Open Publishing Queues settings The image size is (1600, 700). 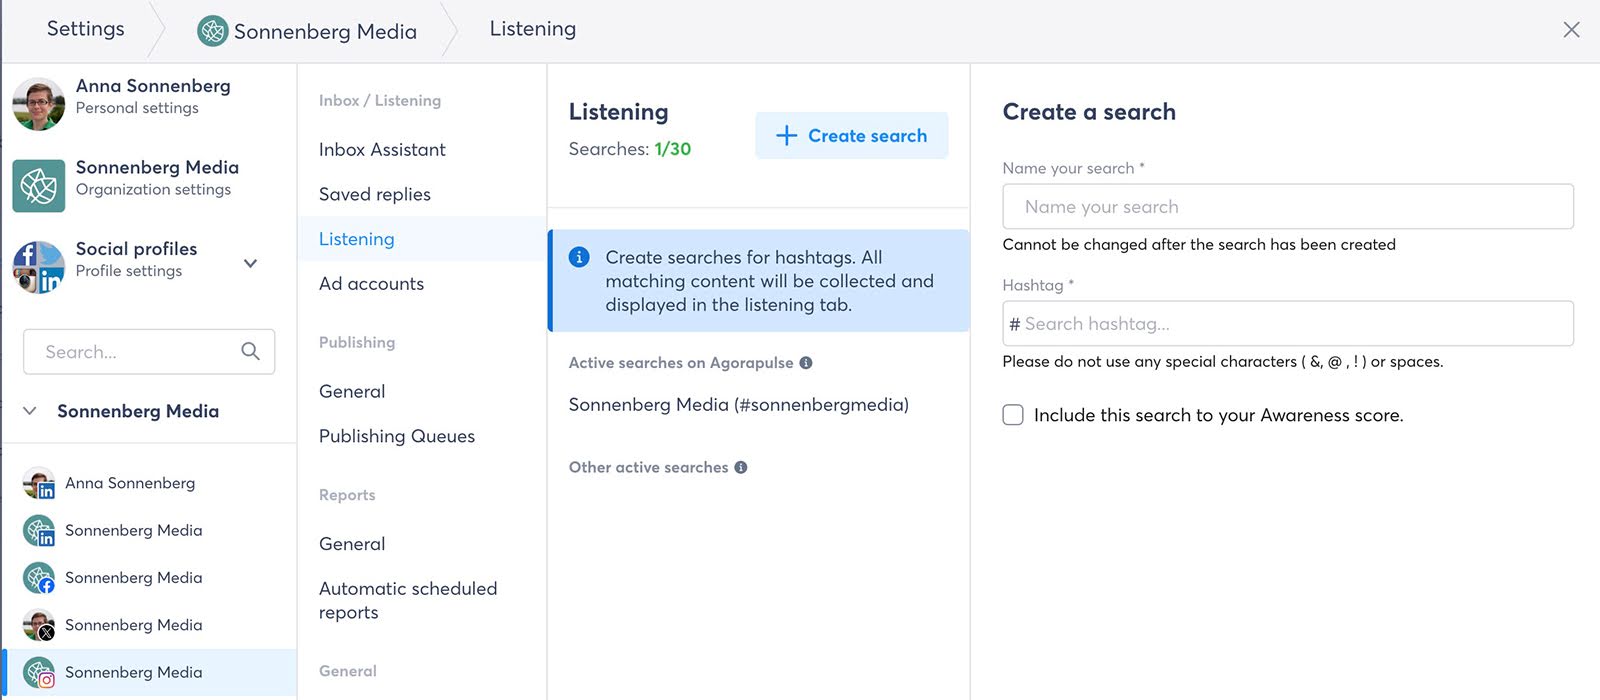coord(397,436)
